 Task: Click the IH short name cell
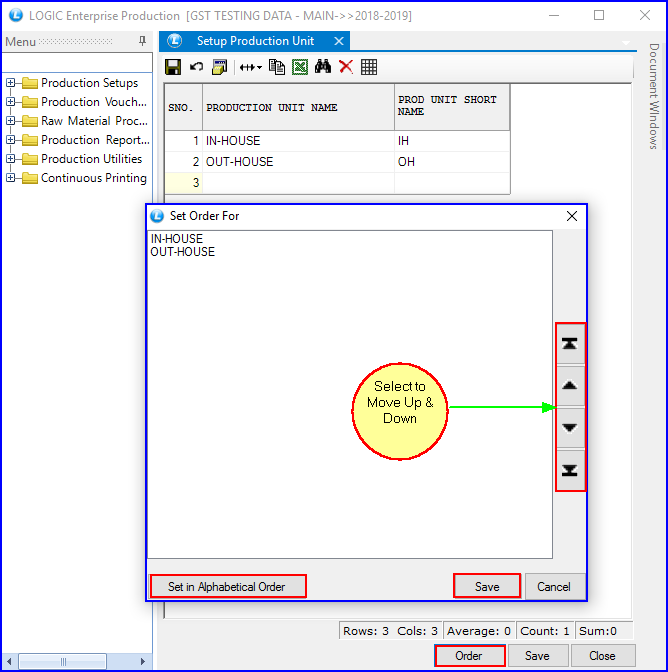pos(452,141)
